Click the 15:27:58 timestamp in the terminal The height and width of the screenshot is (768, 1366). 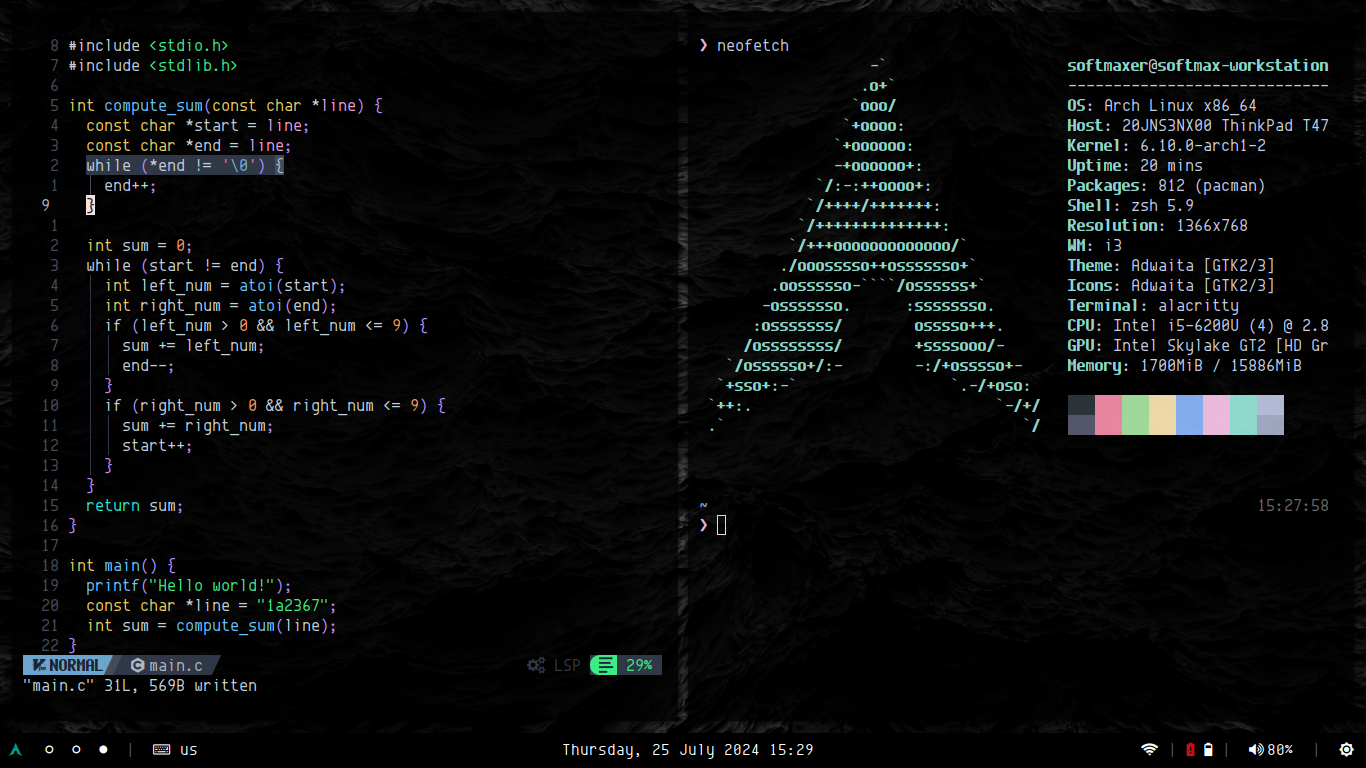[x=1293, y=505]
